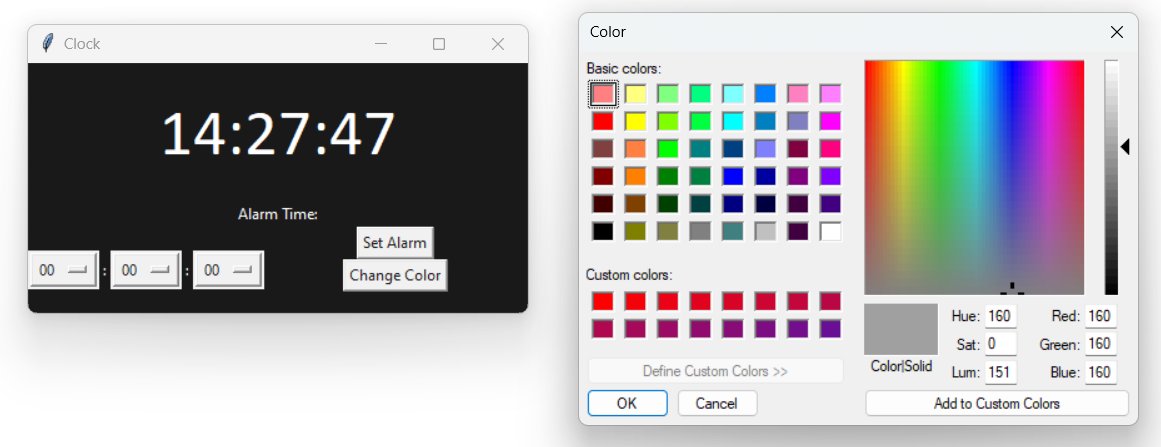This screenshot has width=1161, height=447.
Task: Click the Blue value field
Action: click(1100, 372)
